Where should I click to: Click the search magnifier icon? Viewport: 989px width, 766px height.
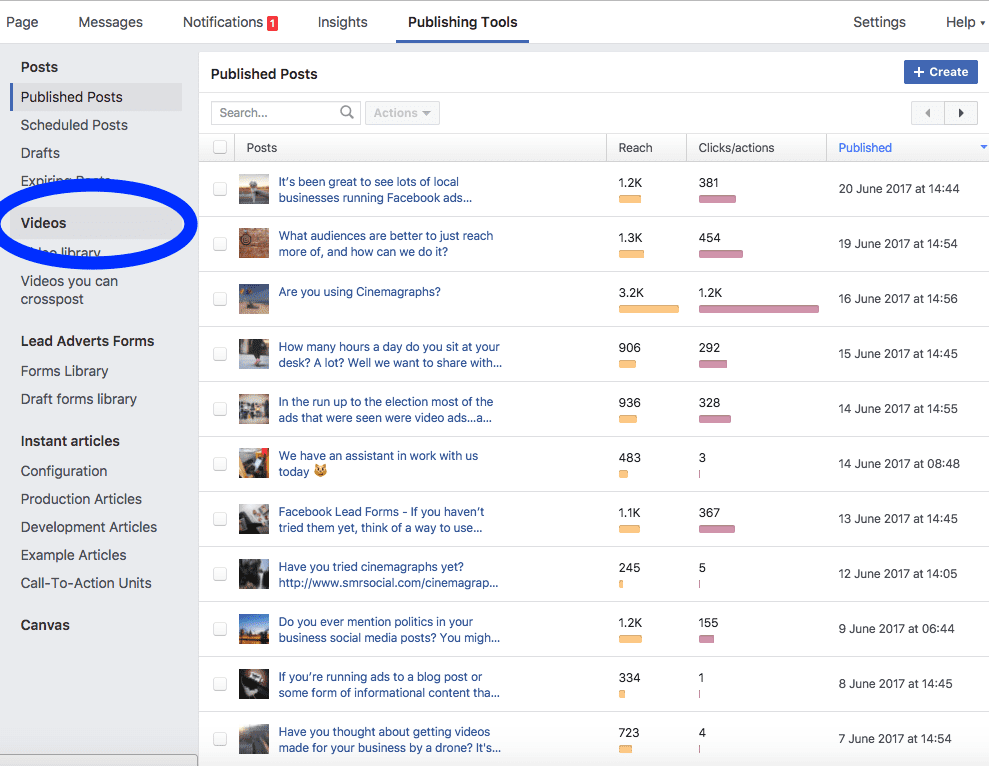(346, 112)
